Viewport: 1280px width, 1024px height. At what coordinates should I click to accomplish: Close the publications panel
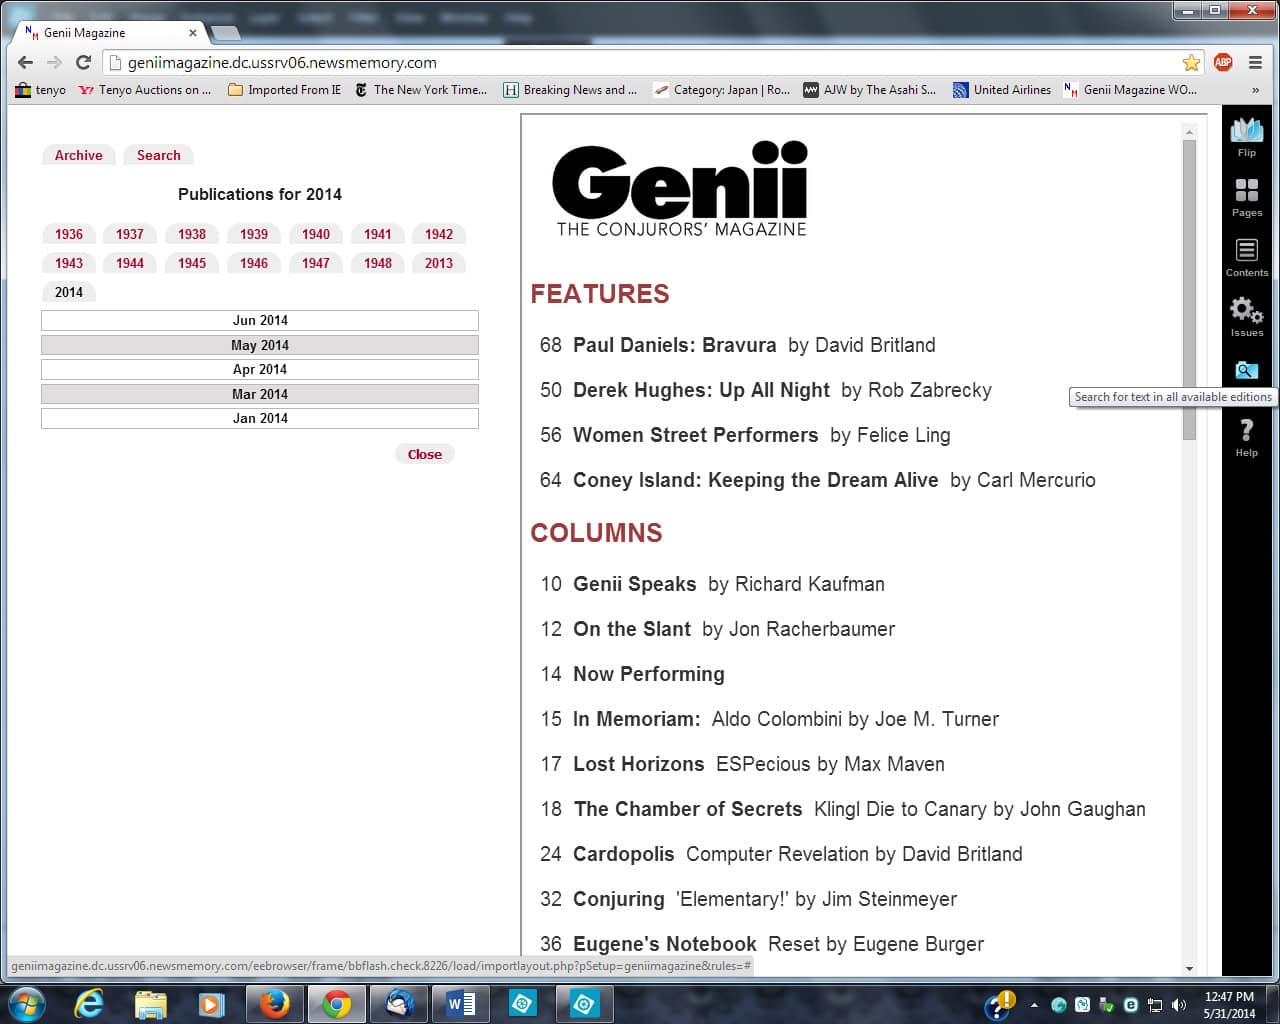424,454
